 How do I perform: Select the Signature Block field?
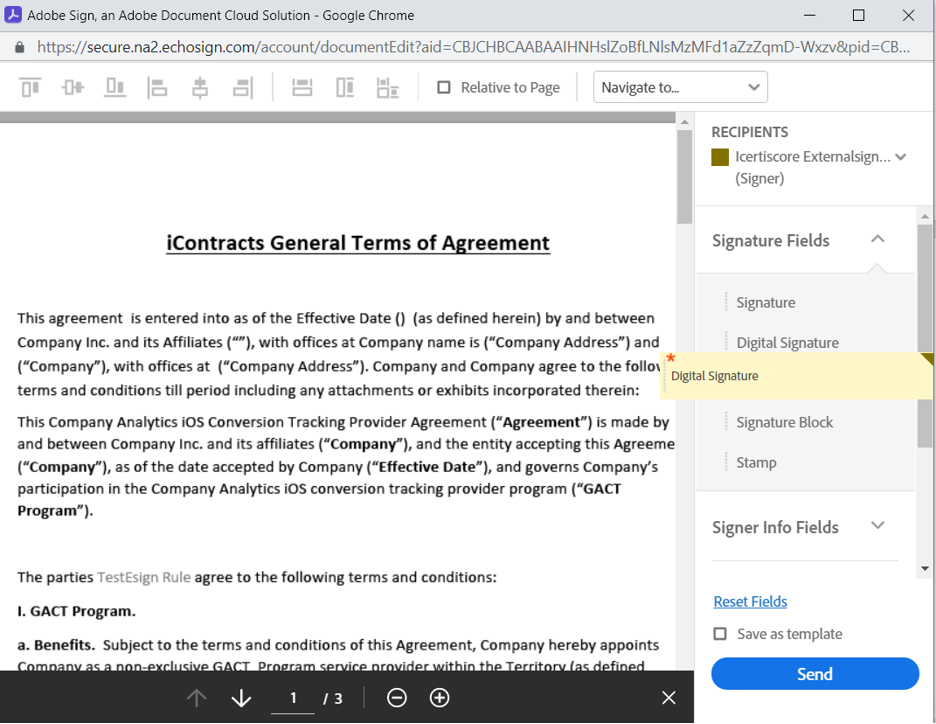click(784, 422)
